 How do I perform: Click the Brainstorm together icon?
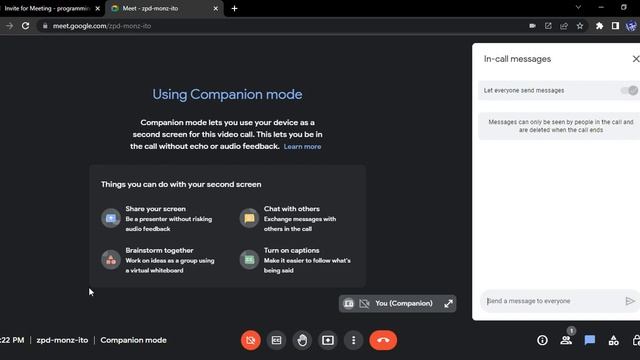pos(111,260)
